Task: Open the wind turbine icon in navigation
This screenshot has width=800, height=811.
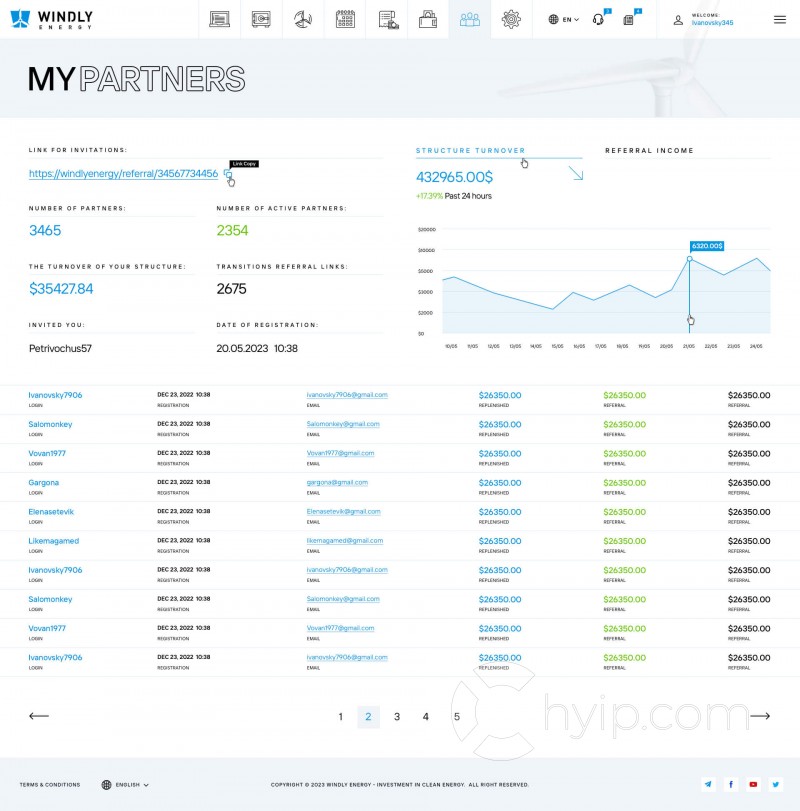Action: 303,19
